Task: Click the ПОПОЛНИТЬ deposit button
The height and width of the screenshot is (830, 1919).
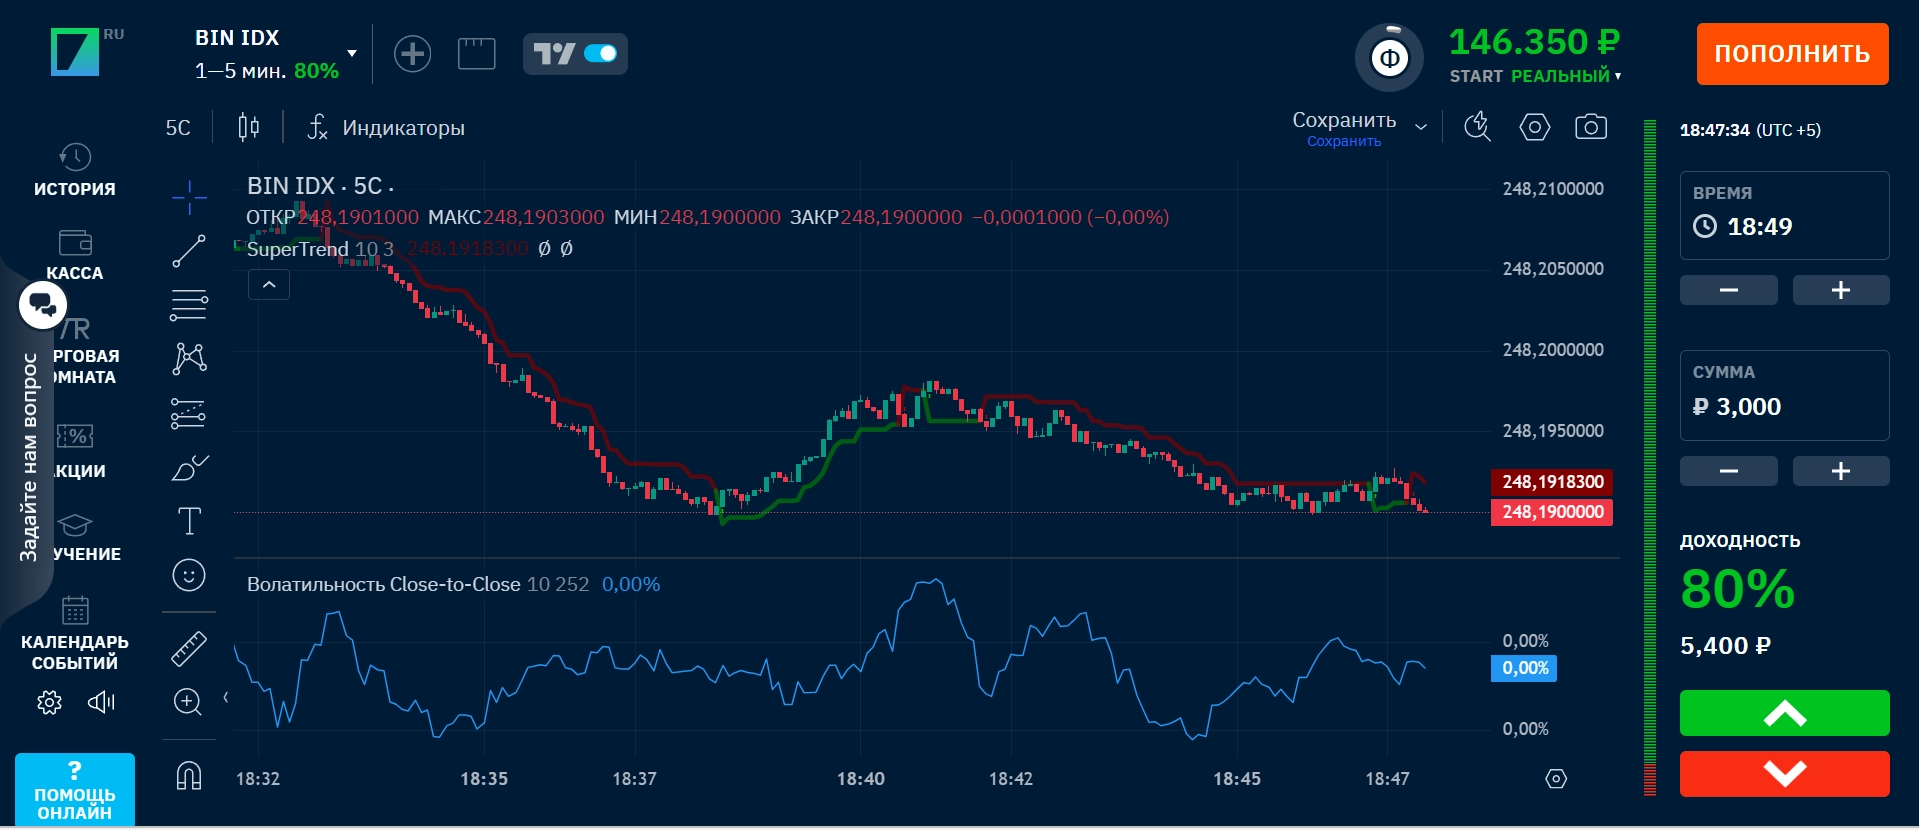Action: click(1791, 54)
